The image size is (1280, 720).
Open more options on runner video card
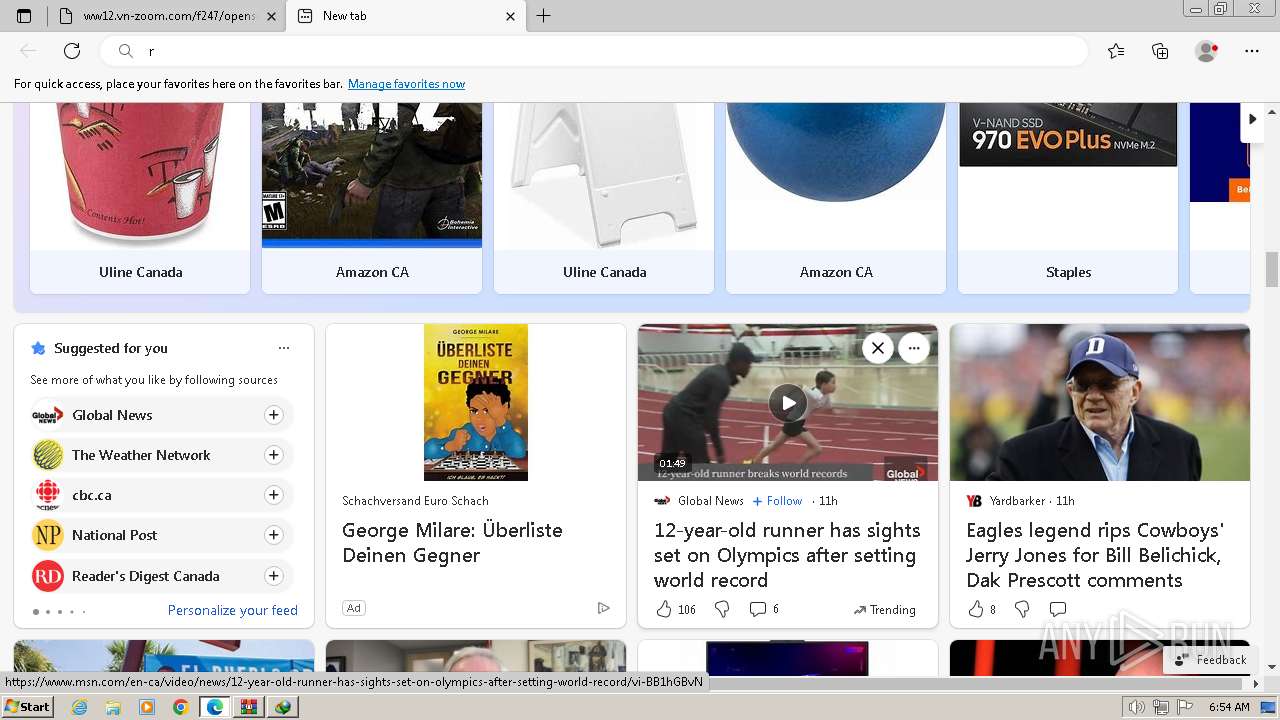click(914, 348)
